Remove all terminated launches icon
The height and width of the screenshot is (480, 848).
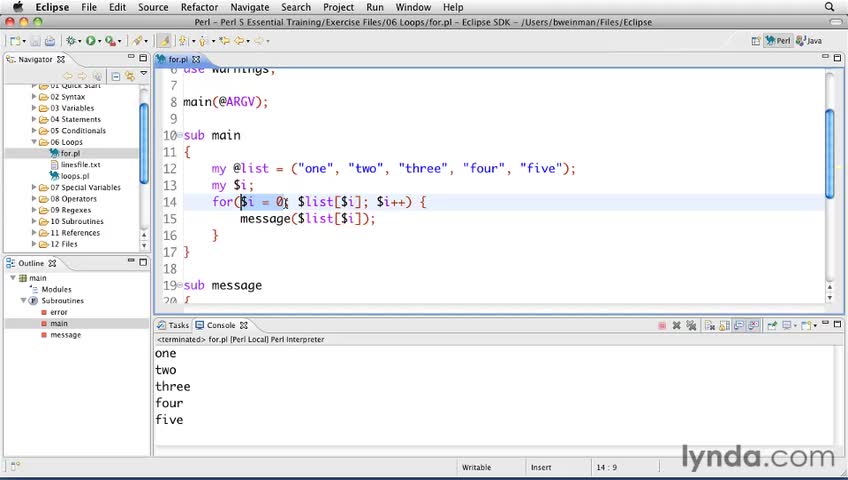[x=692, y=325]
